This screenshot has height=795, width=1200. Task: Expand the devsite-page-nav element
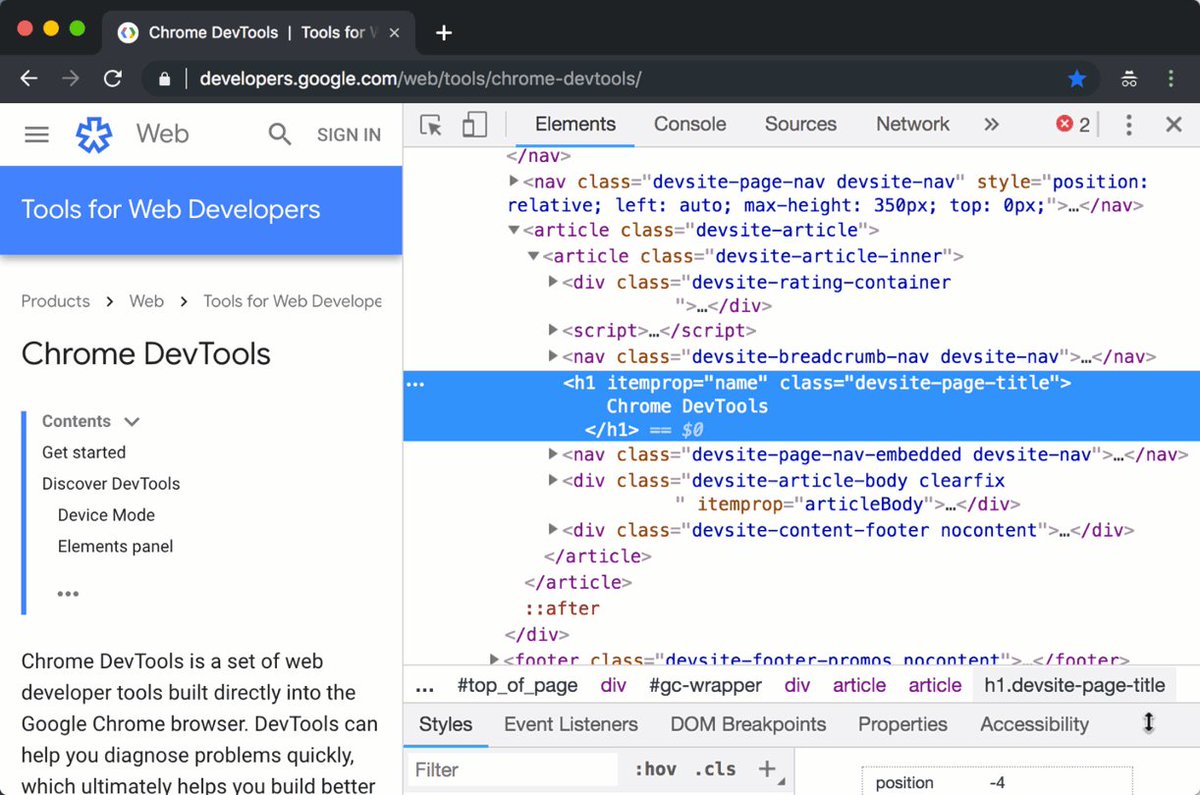[x=513, y=182]
